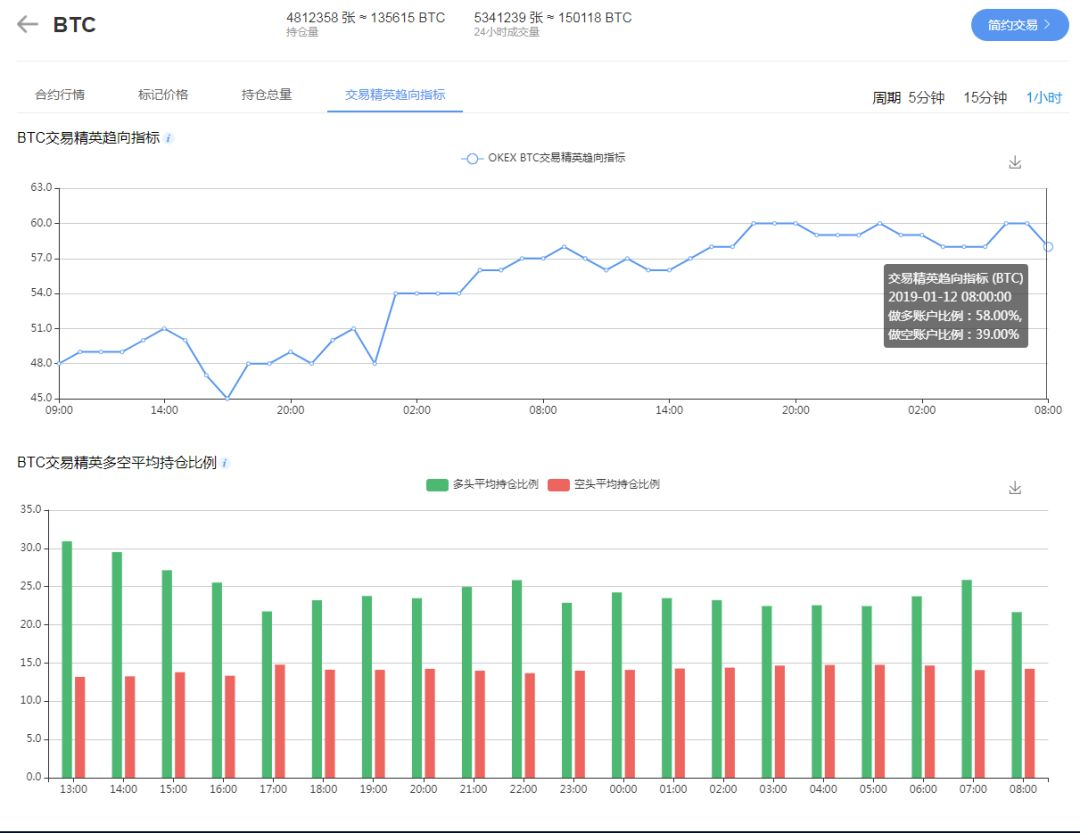
Task: Select the 5分钟 period option
Action: click(x=926, y=98)
